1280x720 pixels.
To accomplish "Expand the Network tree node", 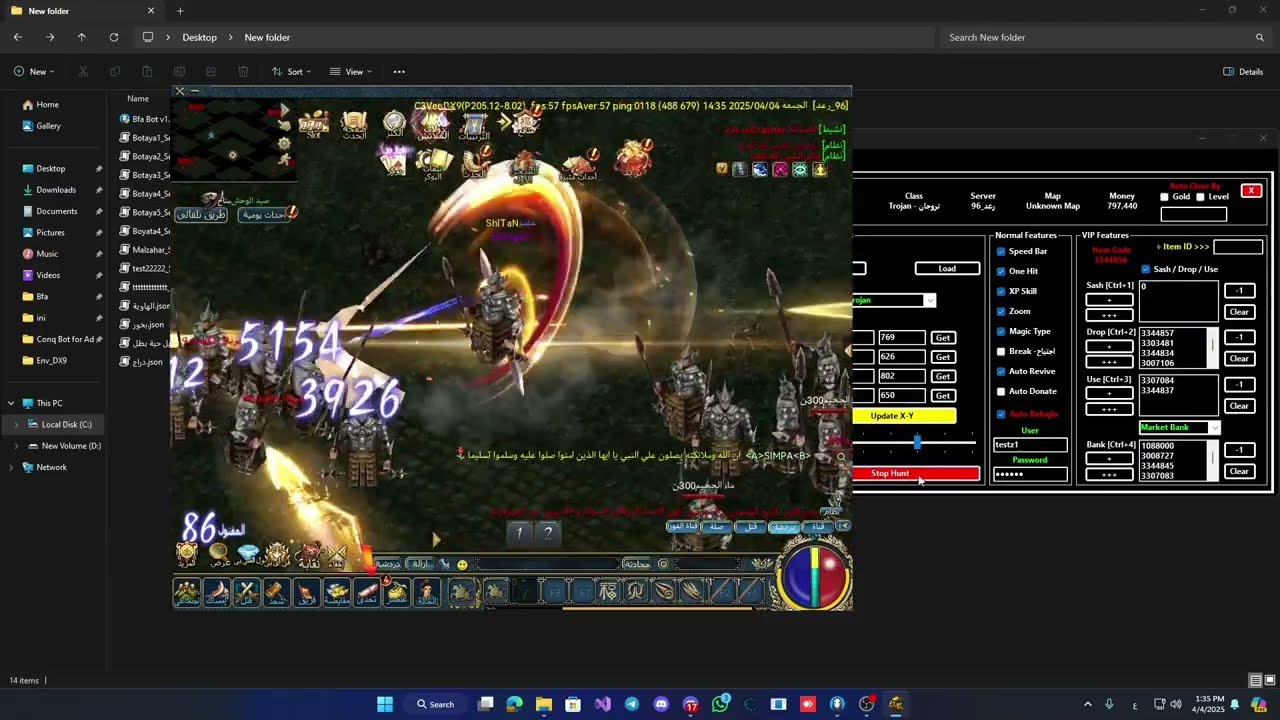I will [11, 467].
